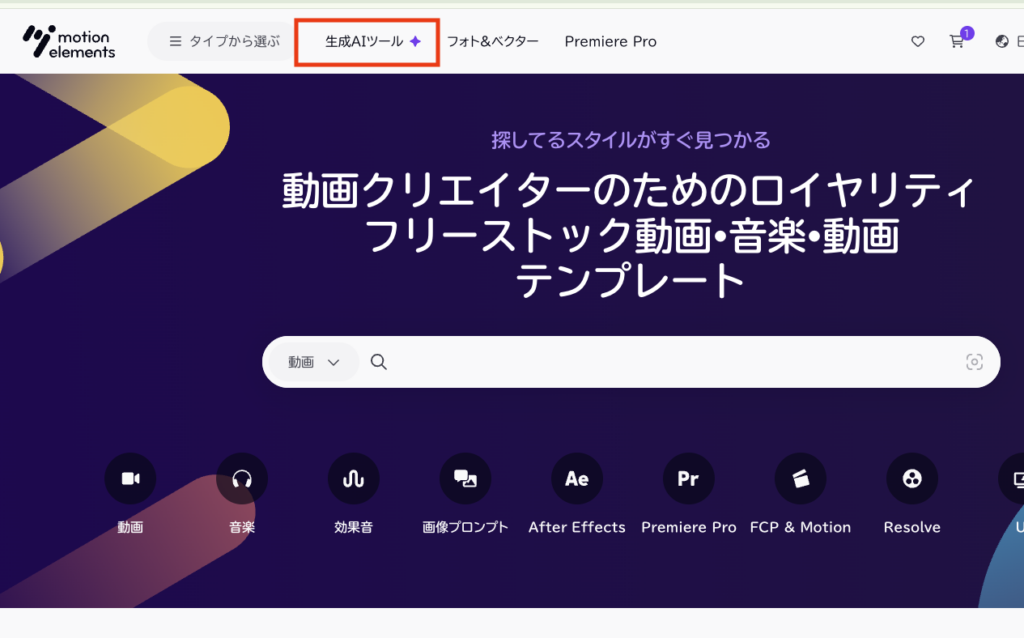1024x638 pixels.
Task: Click the purple sparkle icon beside 生成AIツール
Action: click(415, 42)
